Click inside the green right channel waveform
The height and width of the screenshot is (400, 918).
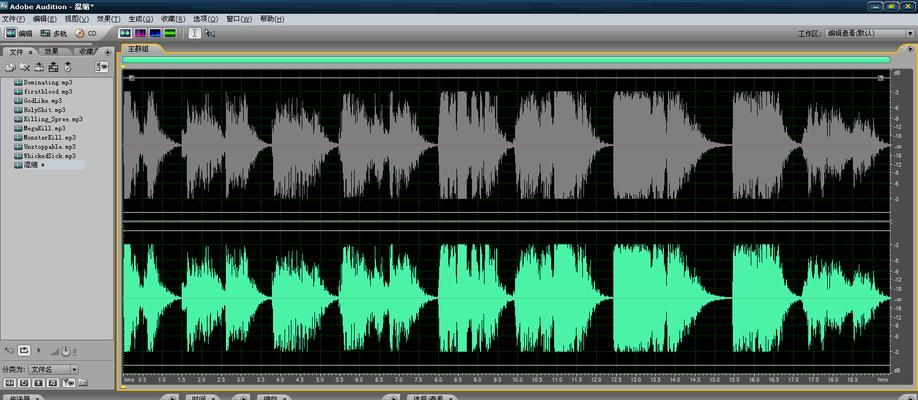coord(506,299)
